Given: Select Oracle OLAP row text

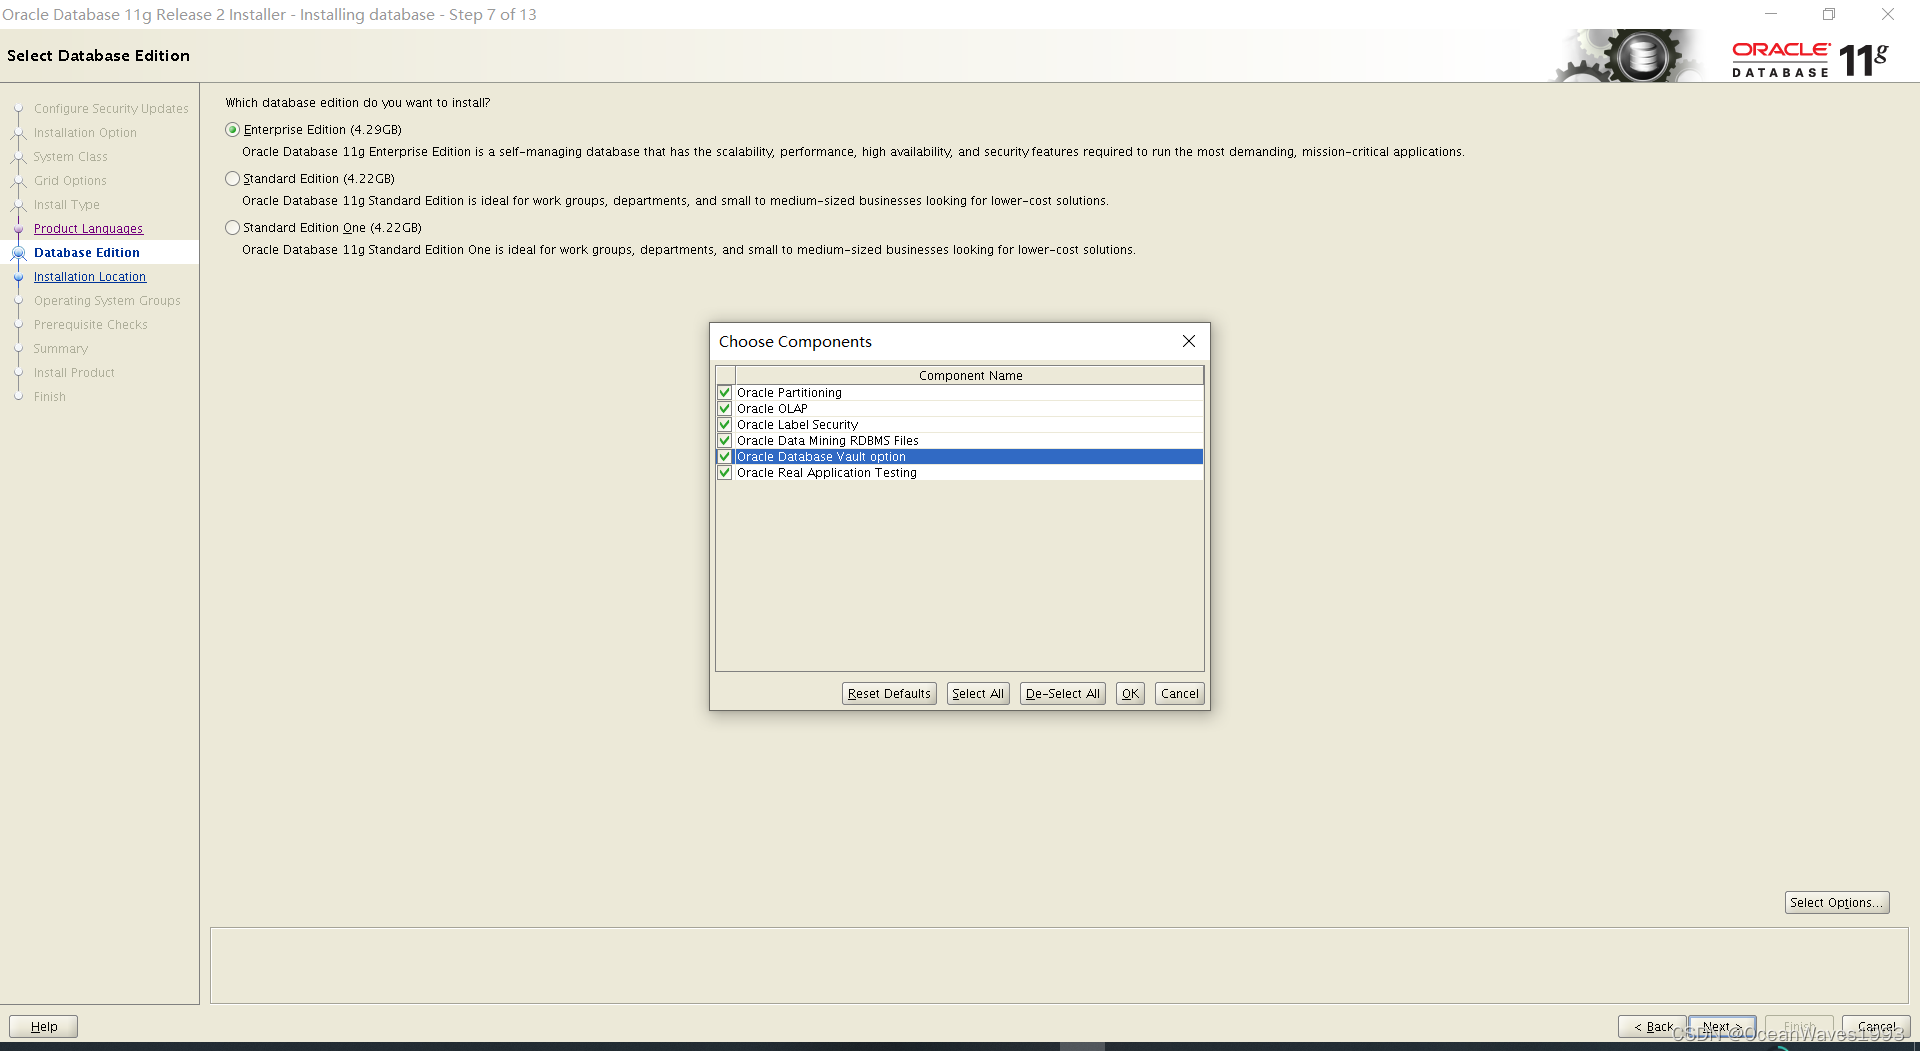Looking at the screenshot, I should coord(772,409).
